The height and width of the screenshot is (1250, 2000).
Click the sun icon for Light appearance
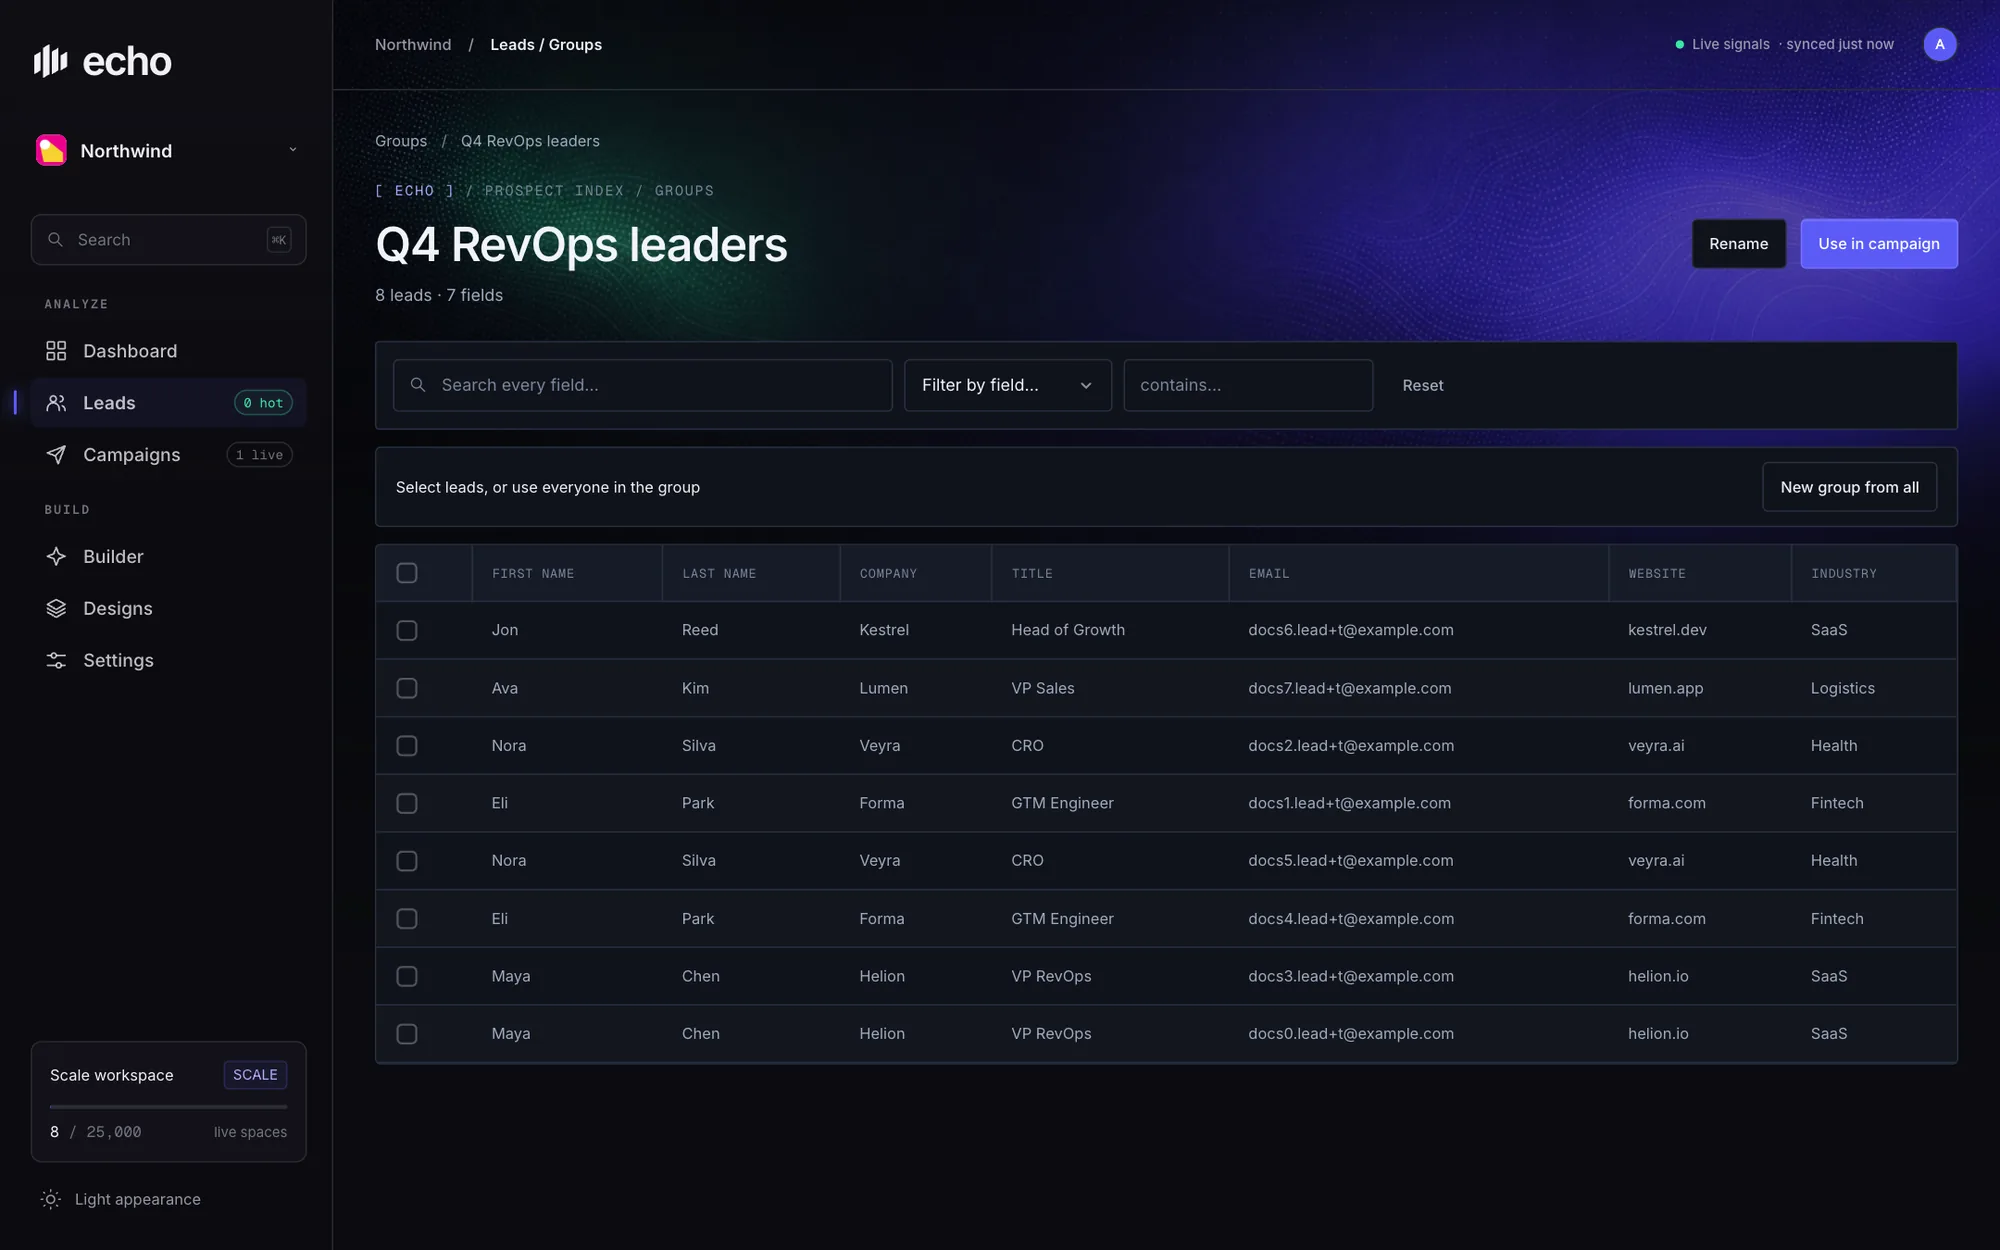51,1199
